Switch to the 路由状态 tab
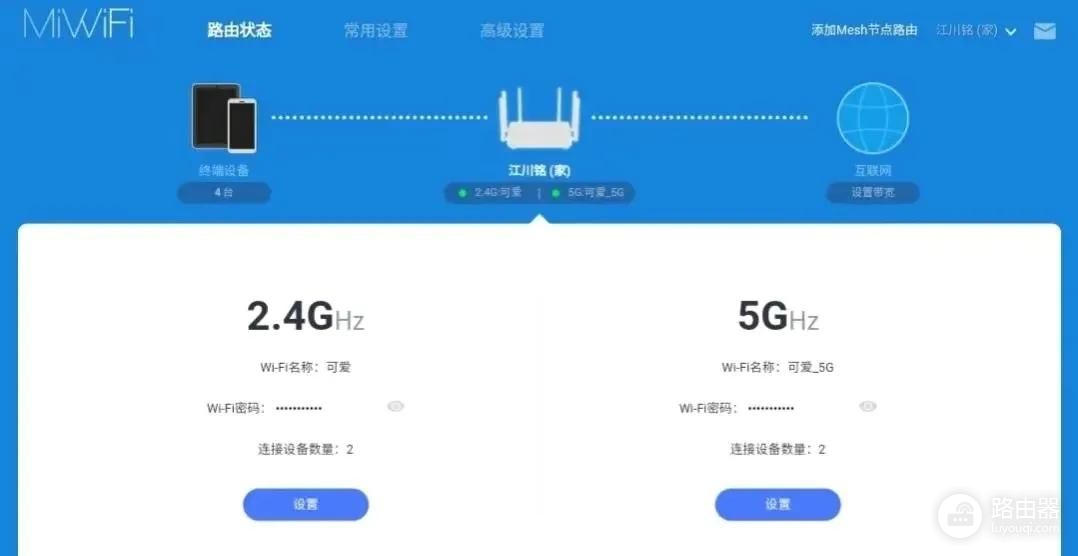 click(239, 30)
